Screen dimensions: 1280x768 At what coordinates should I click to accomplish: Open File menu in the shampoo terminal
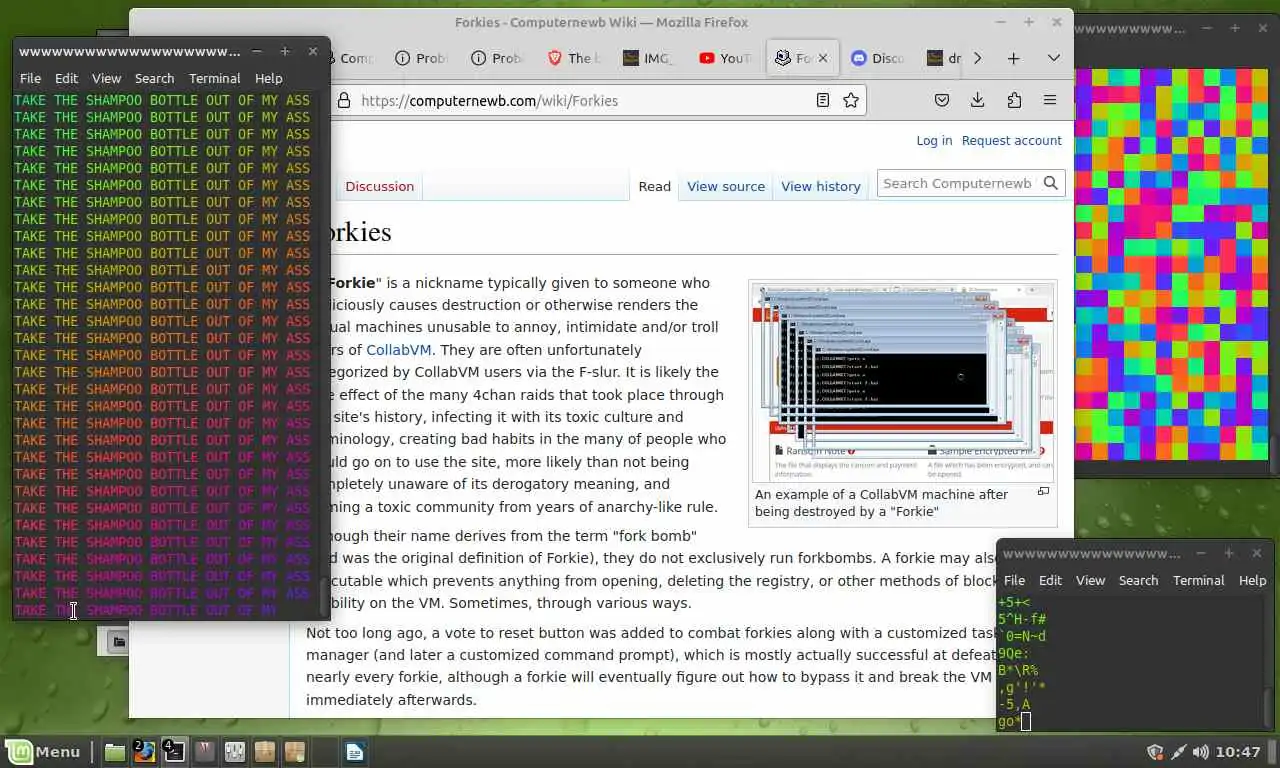tap(30, 78)
